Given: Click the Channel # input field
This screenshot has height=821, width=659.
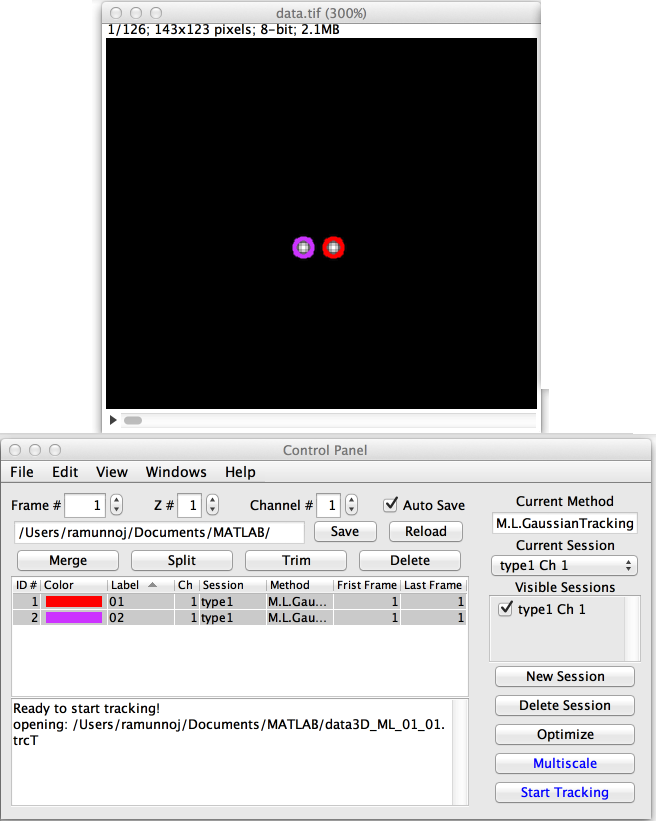Looking at the screenshot, I should pyautogui.click(x=329, y=505).
